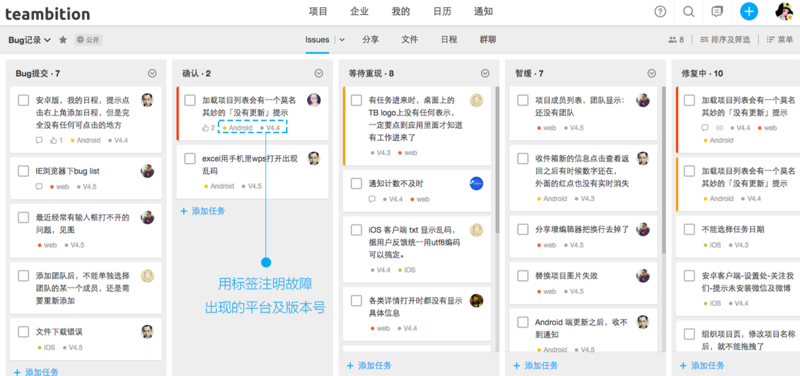Click the comment icon on 通知计数不及时
Viewport: 800px width, 376px height.
click(x=372, y=199)
